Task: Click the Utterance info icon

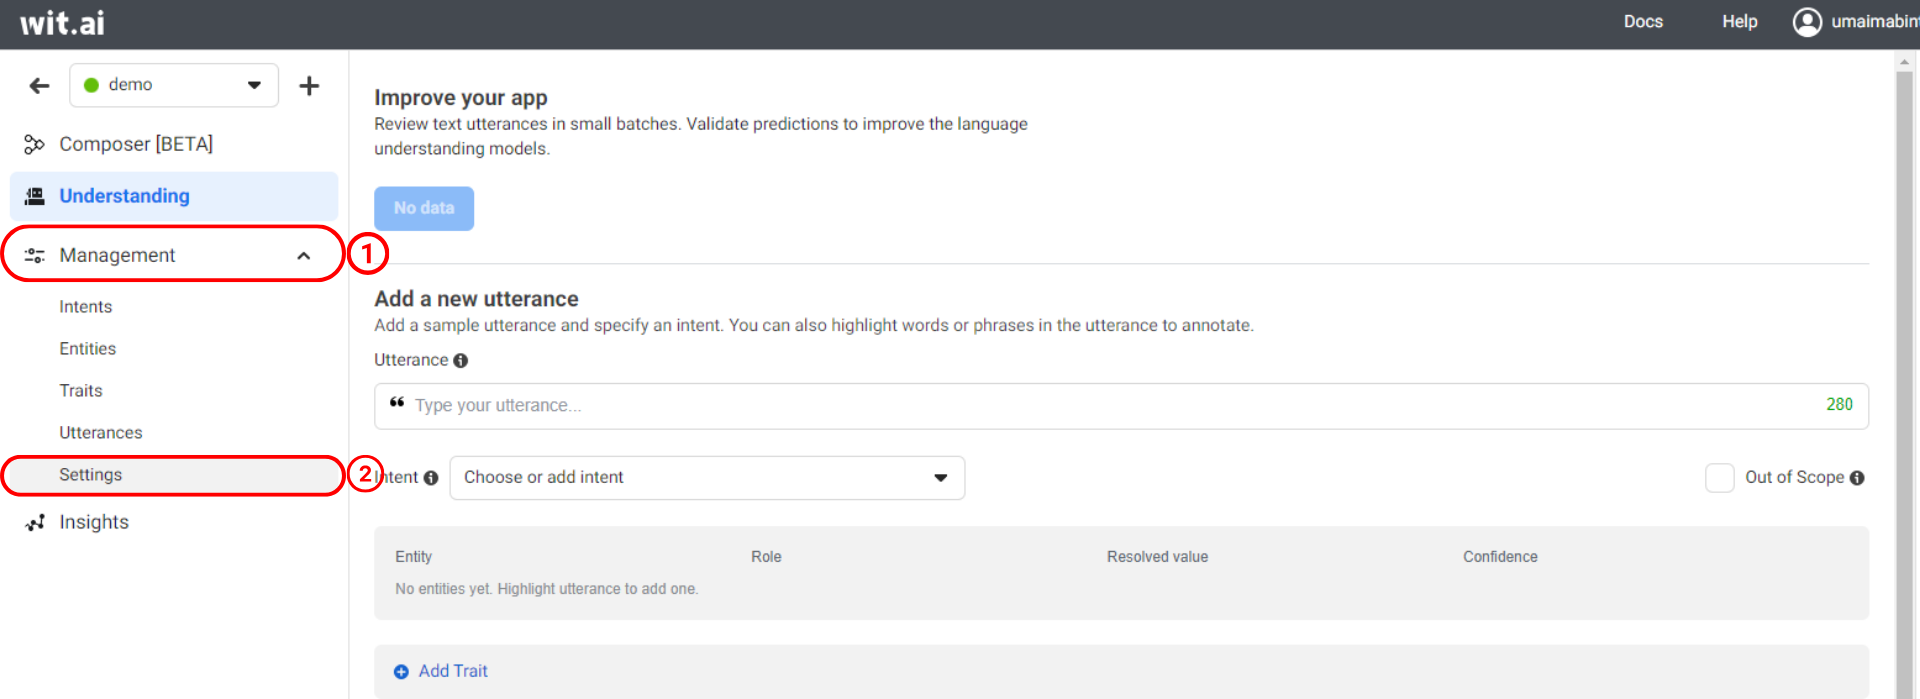Action: coord(460,361)
